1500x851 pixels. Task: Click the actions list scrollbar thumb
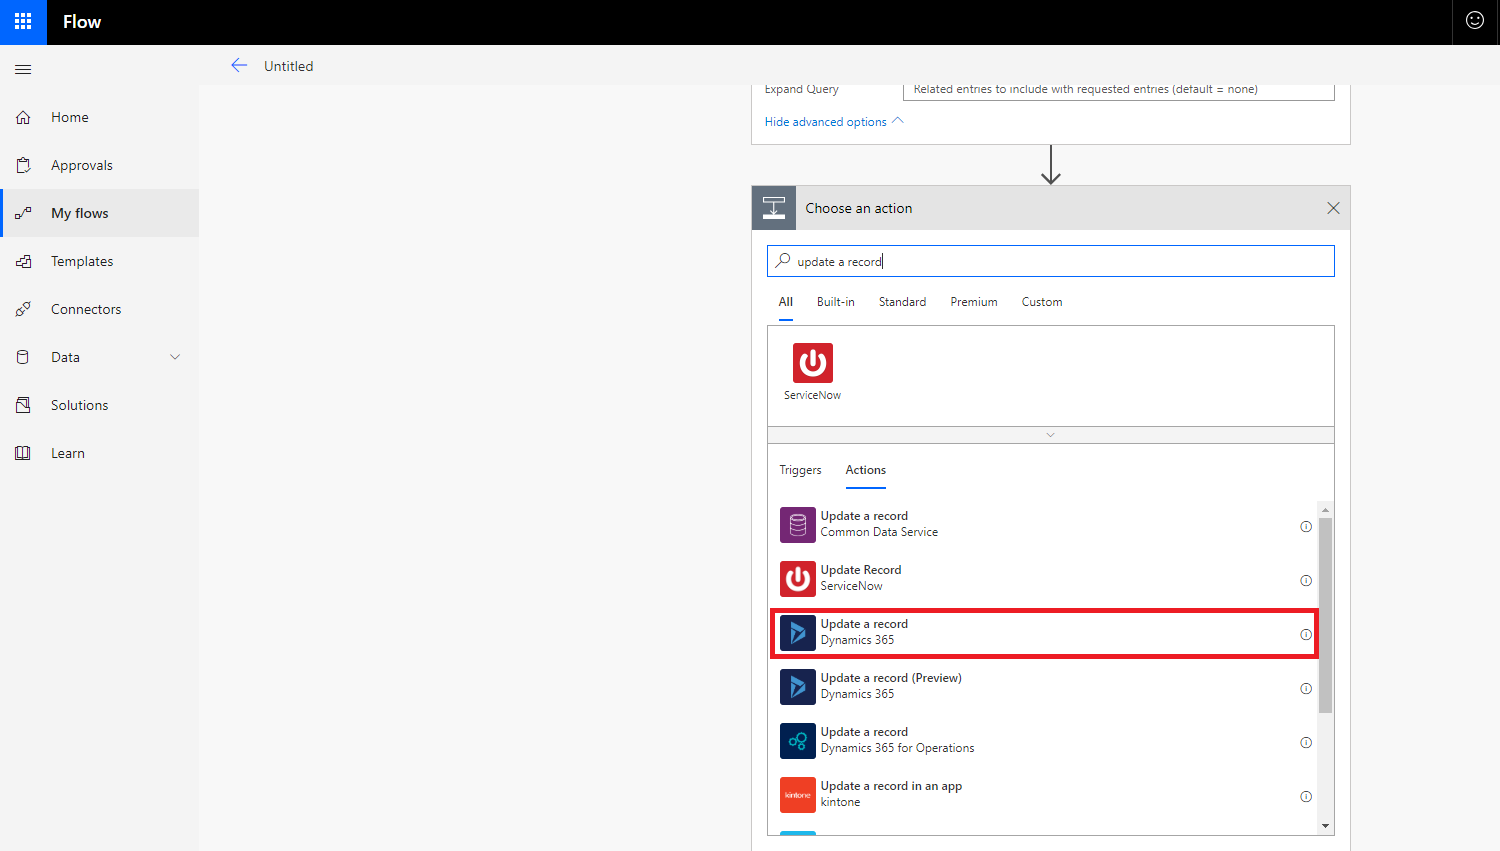[x=1326, y=615]
